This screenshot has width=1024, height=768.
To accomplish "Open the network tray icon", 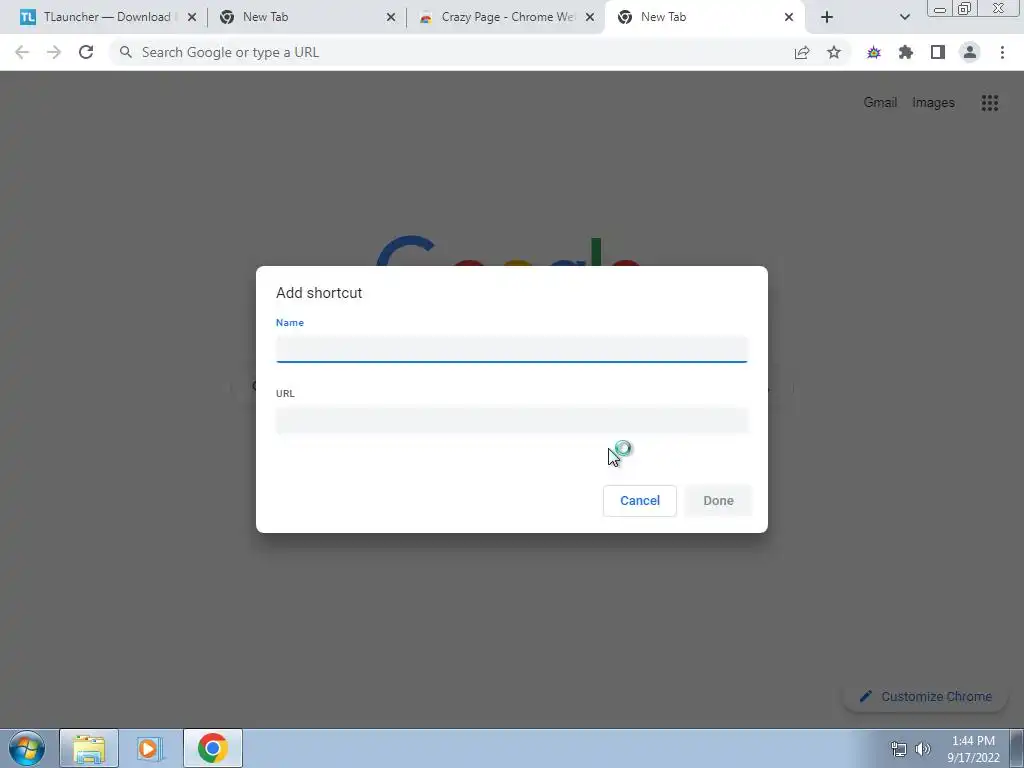I will [x=899, y=749].
